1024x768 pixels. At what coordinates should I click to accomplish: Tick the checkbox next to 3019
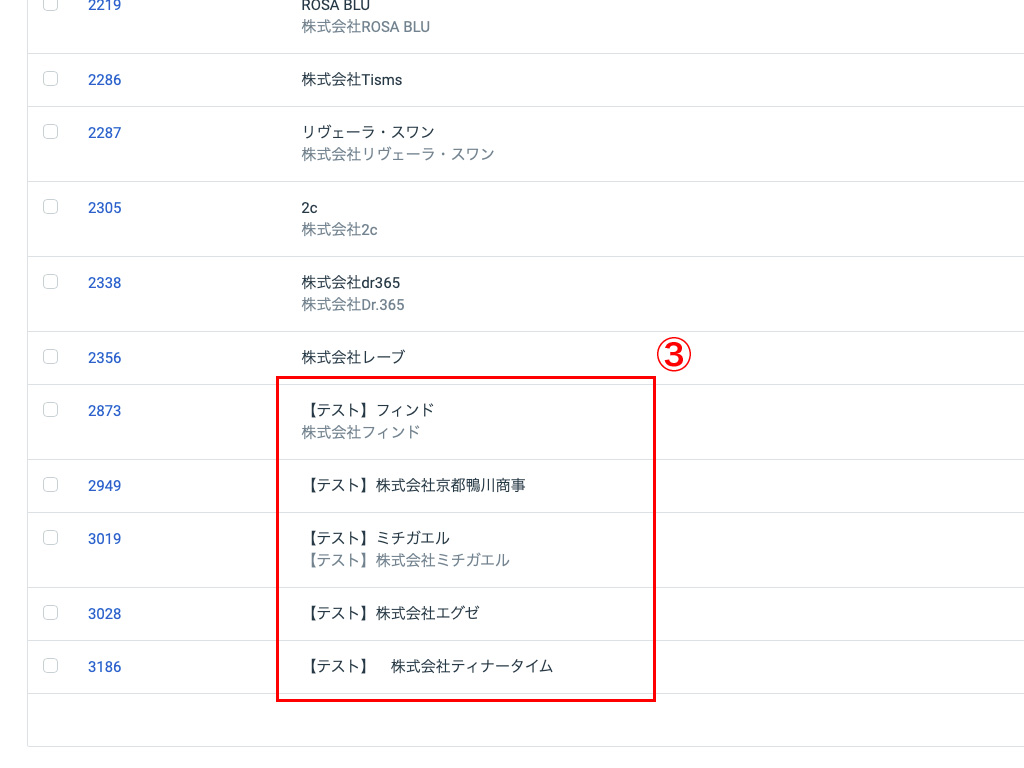coord(50,538)
